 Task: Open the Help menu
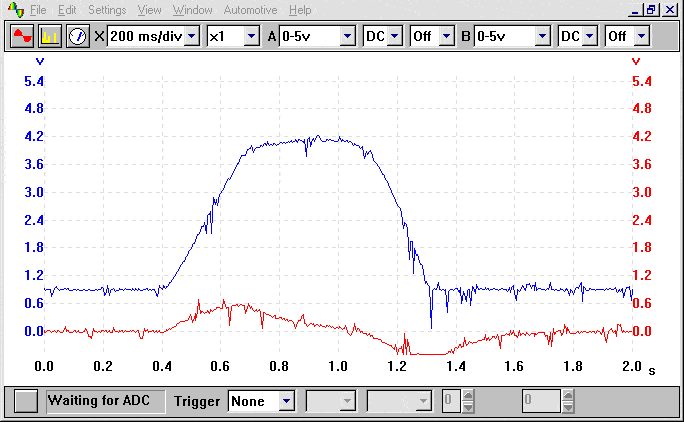[300, 10]
